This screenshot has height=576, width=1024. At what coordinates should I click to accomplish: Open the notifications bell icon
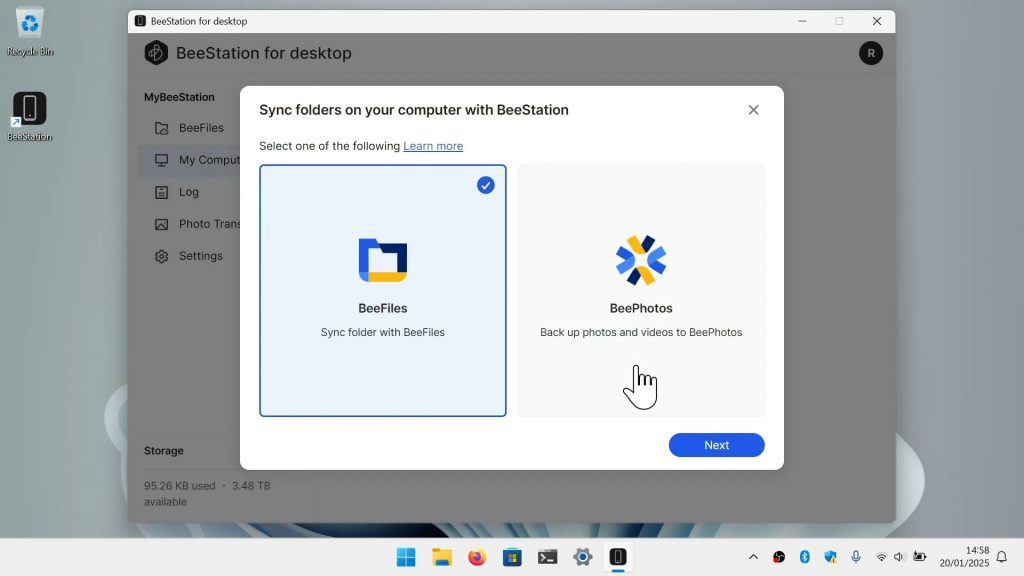[x=1002, y=557]
